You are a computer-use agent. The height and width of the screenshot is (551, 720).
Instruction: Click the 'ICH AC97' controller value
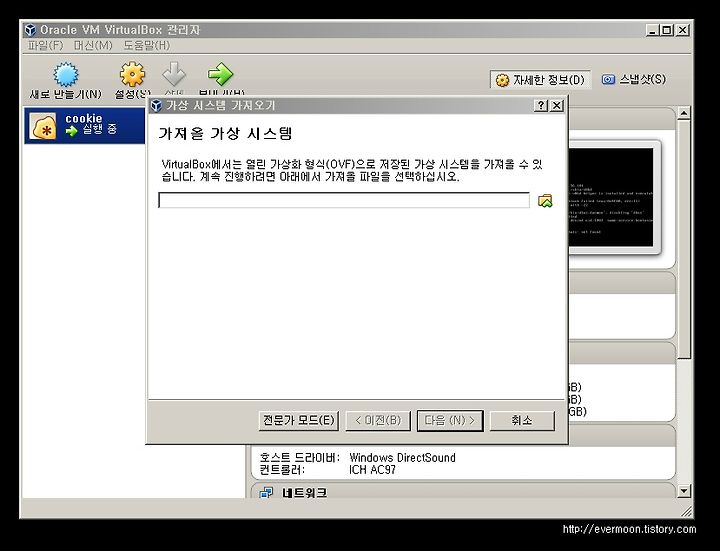tap(372, 470)
